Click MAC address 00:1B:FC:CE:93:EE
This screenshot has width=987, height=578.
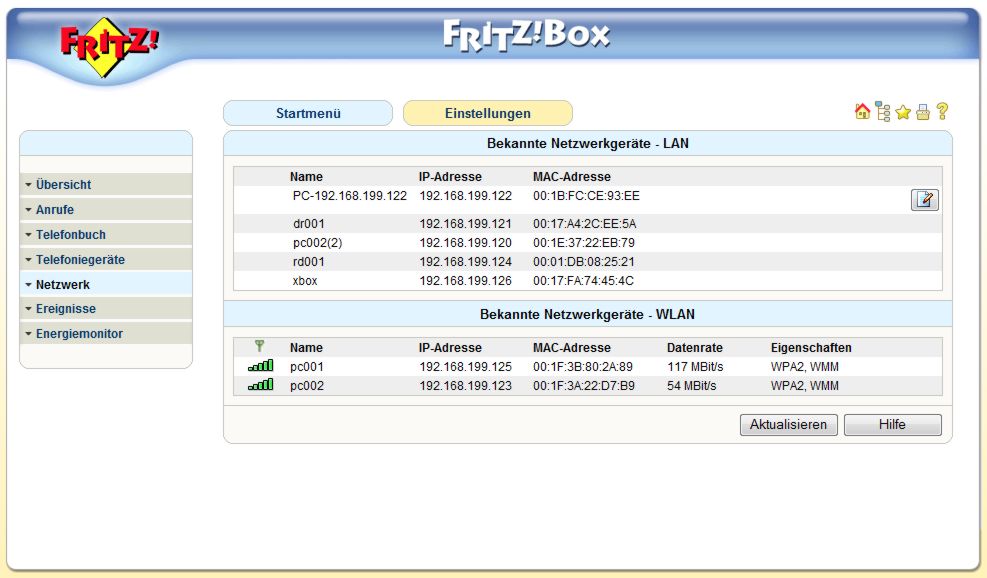pyautogui.click(x=586, y=196)
